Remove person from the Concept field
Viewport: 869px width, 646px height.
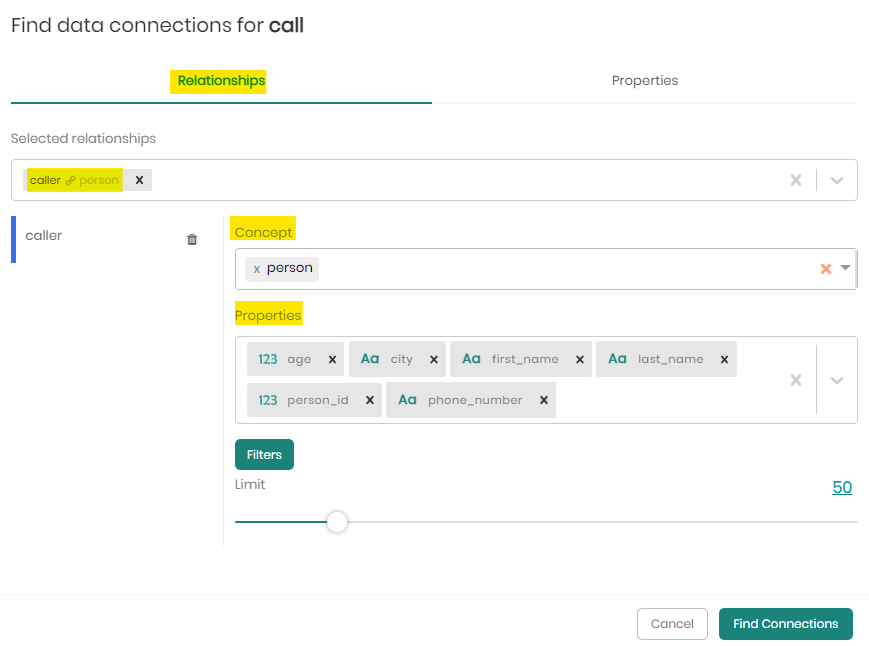tap(257, 269)
